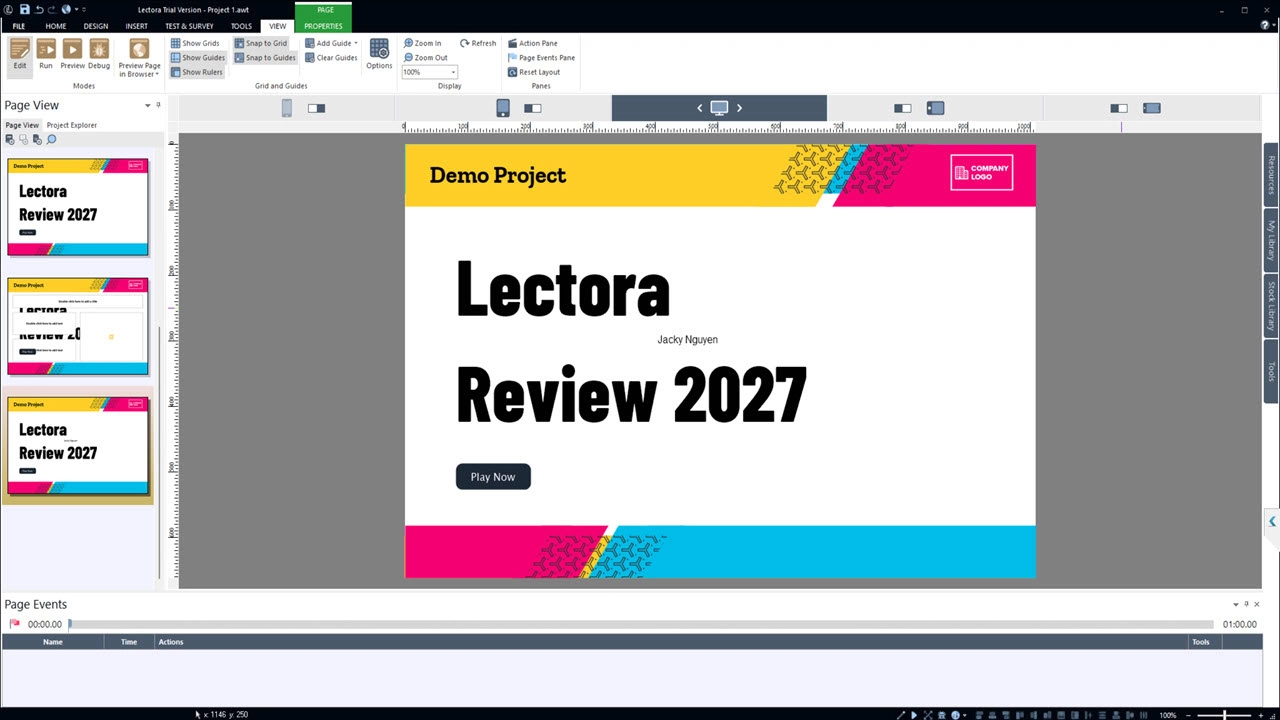Viewport: 1280px width, 720px height.
Task: Select the desktop monitor view
Action: pyautogui.click(x=719, y=108)
